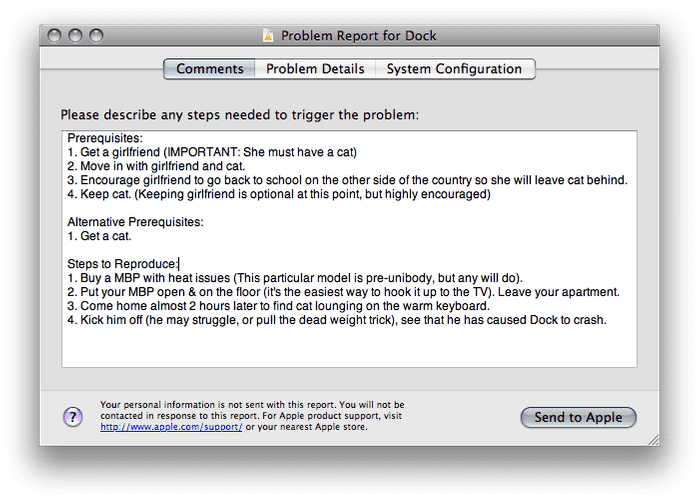This screenshot has width=700, height=501.
Task: Click the line starting 'Kick him off'
Action: [x=337, y=320]
